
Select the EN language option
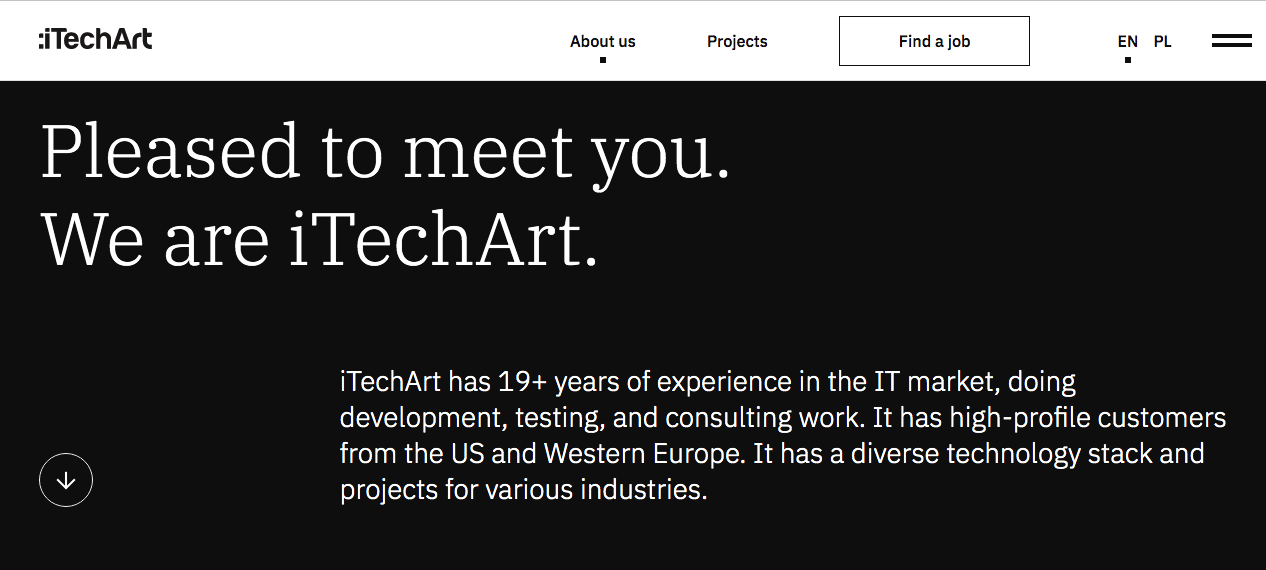click(1128, 41)
